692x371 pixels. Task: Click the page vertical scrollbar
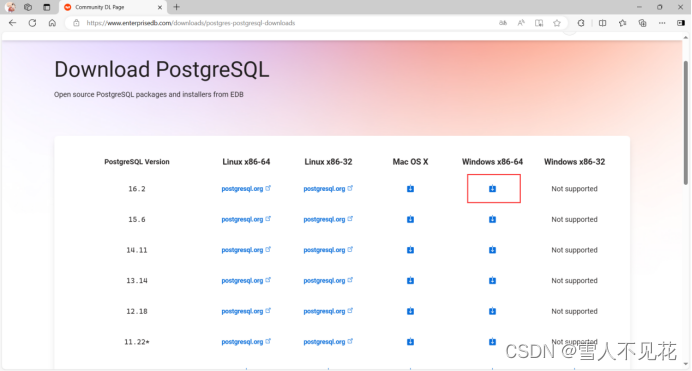(685, 123)
